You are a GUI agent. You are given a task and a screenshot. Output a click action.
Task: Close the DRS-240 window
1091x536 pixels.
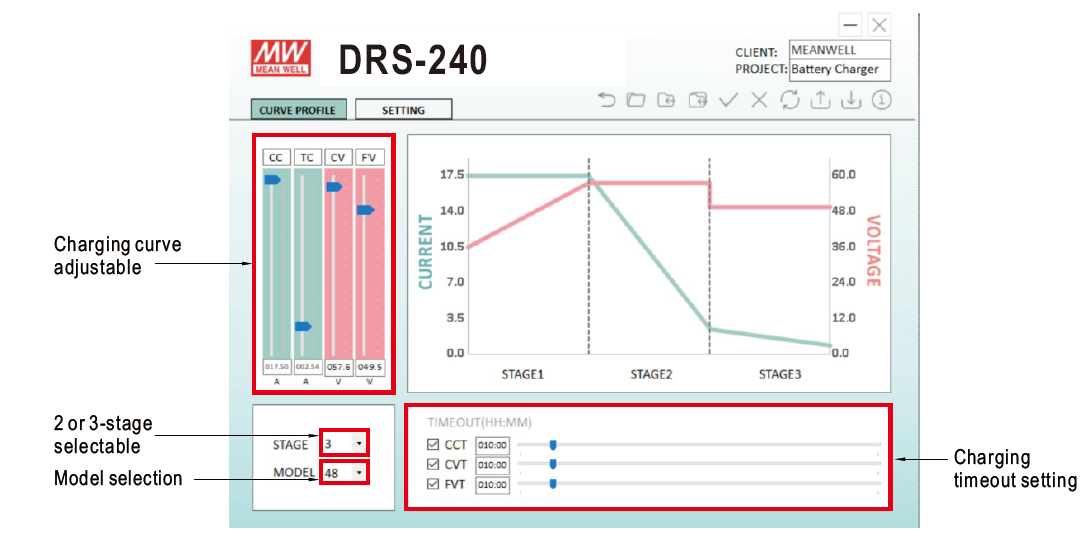pos(879,25)
